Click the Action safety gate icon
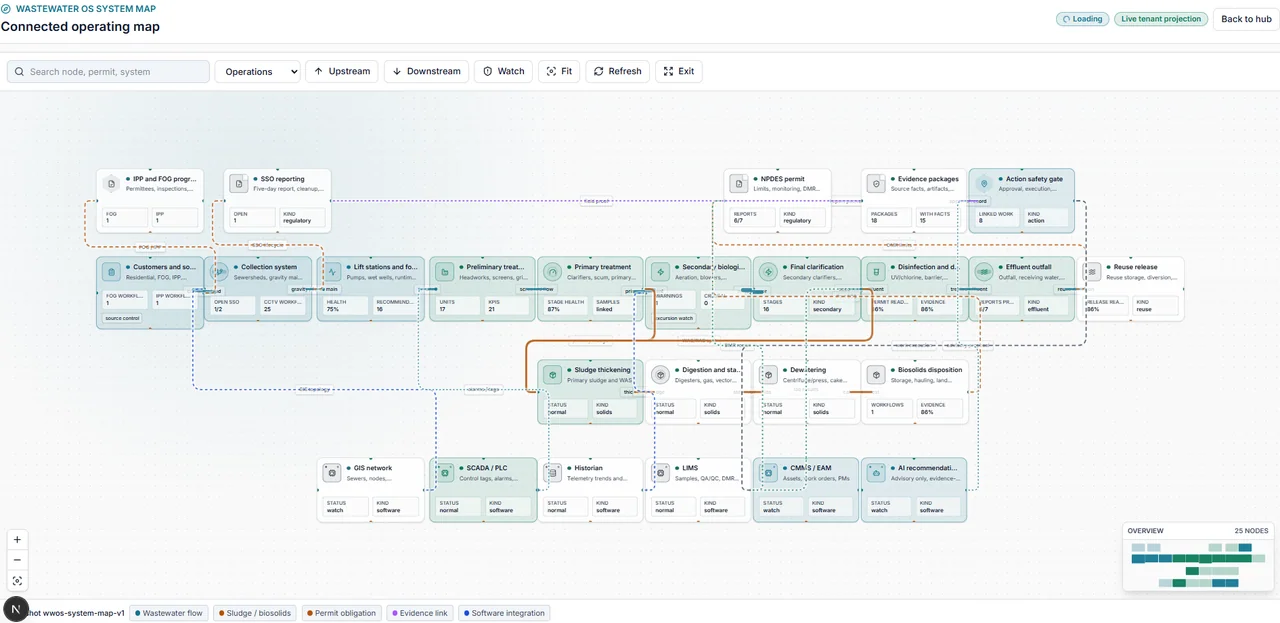The width and height of the screenshot is (1280, 623). pos(984,184)
